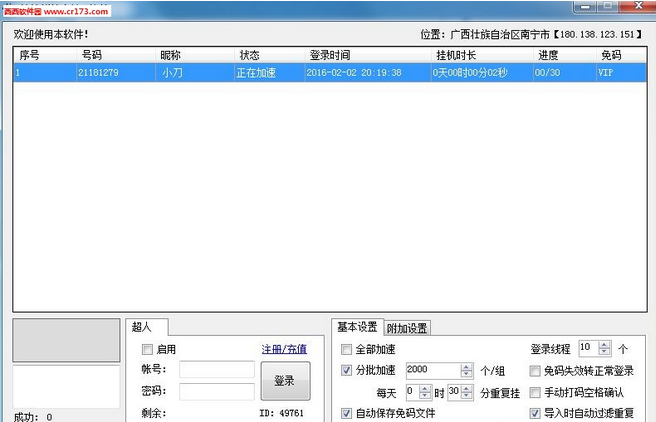This screenshot has width=656, height=422.
Task: Toggle 免码失效转正常登录 checkbox
Action: tap(535, 371)
